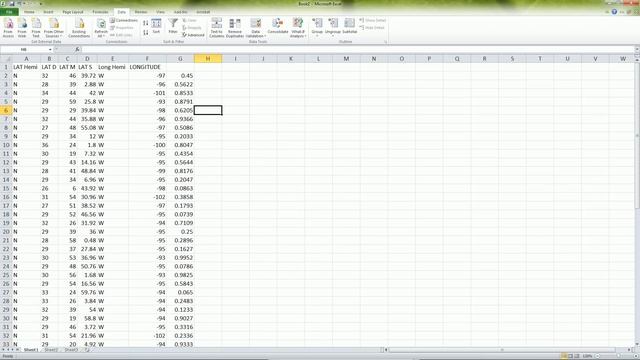Open workbook Connections
Image resolution: width=640 pixels, height=360 pixels.
(124, 20)
